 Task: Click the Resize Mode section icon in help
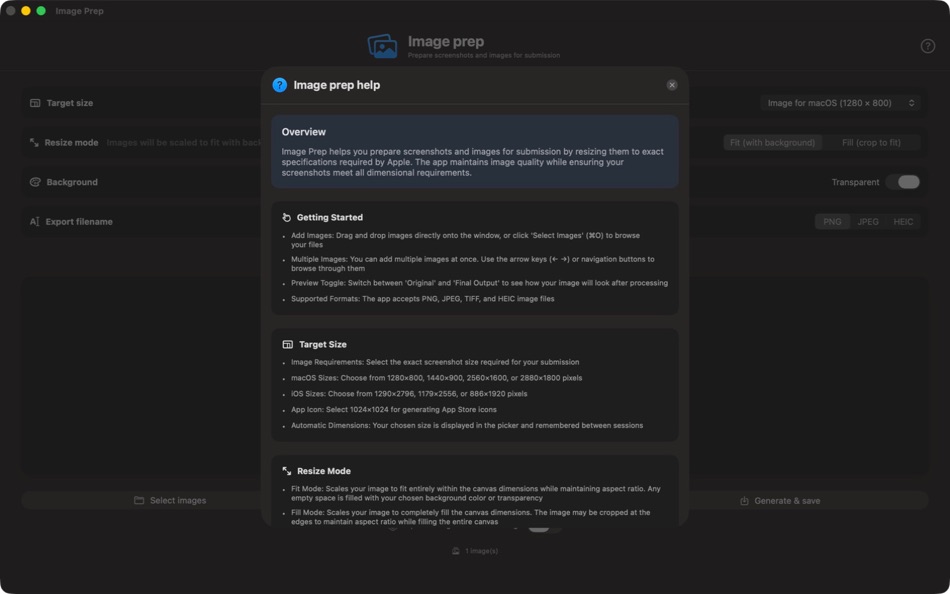click(x=288, y=470)
